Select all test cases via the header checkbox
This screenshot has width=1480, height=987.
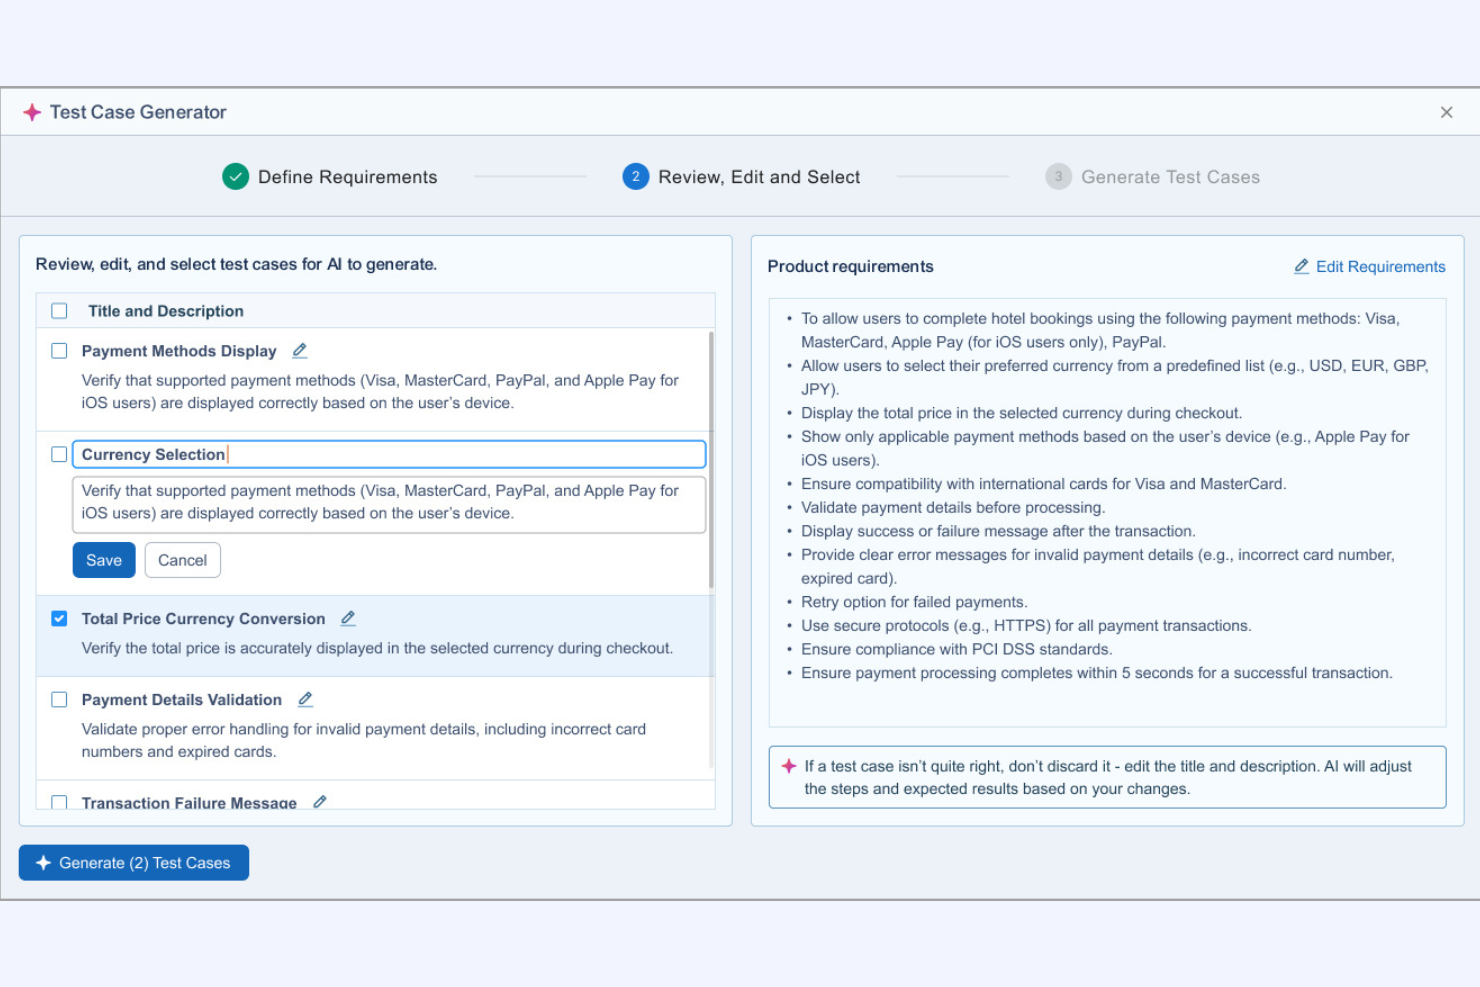[58, 310]
